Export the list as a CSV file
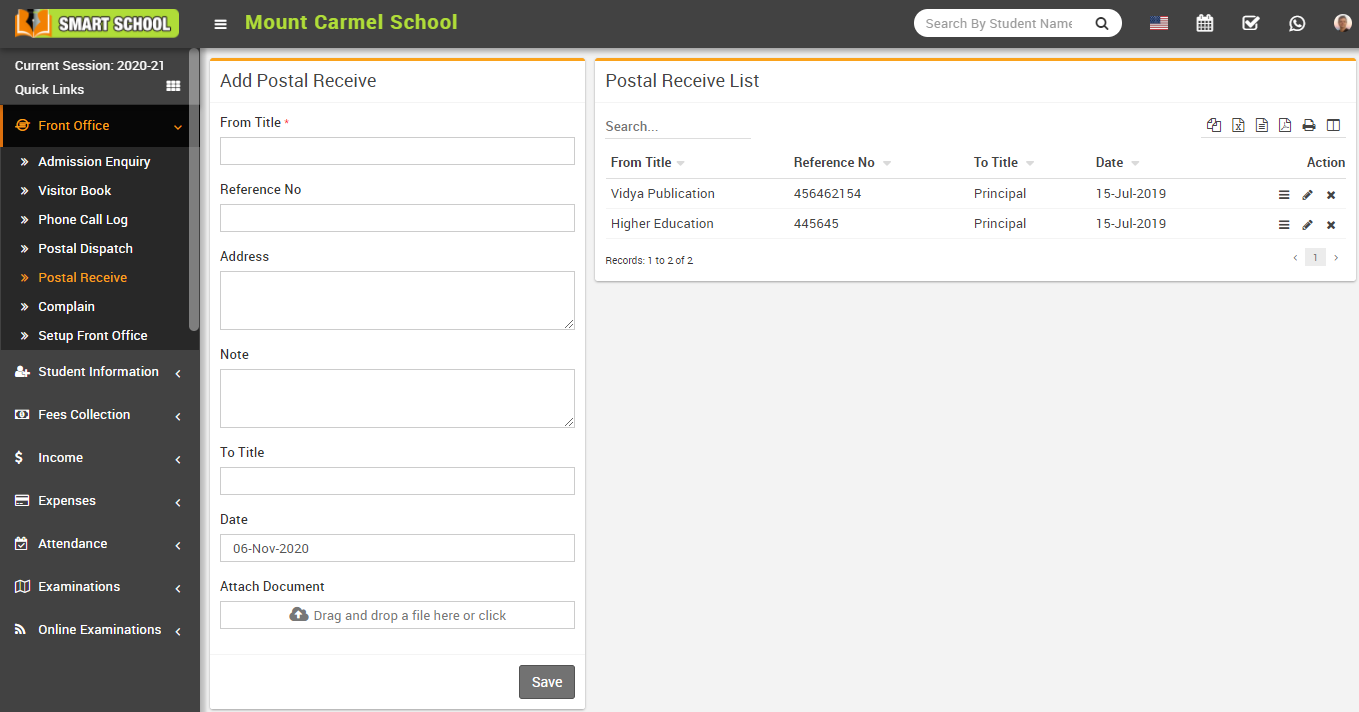The height and width of the screenshot is (712, 1359). (x=1262, y=125)
